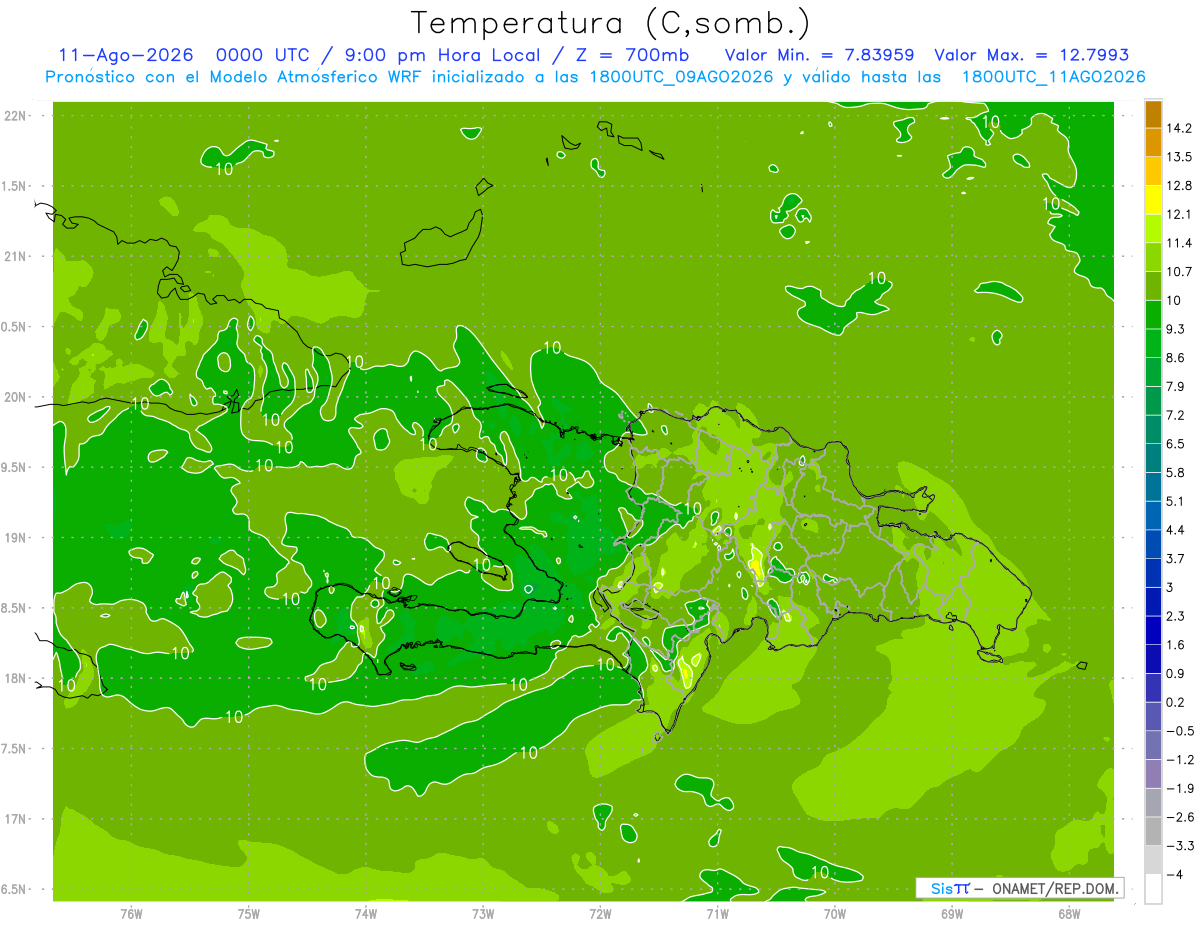Click the '7.9' colorbar value
1200x927 pixels.
(x=1177, y=386)
